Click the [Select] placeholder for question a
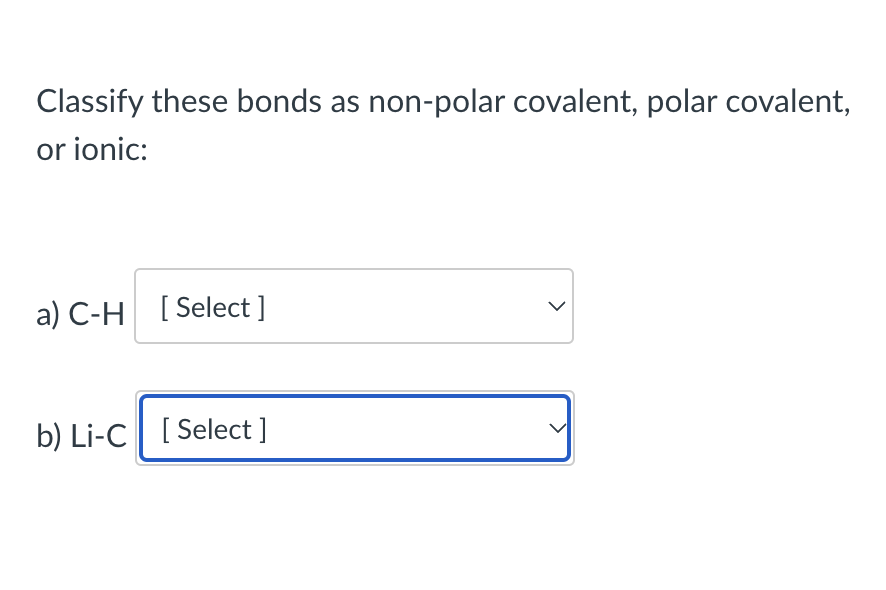 pyautogui.click(x=211, y=307)
